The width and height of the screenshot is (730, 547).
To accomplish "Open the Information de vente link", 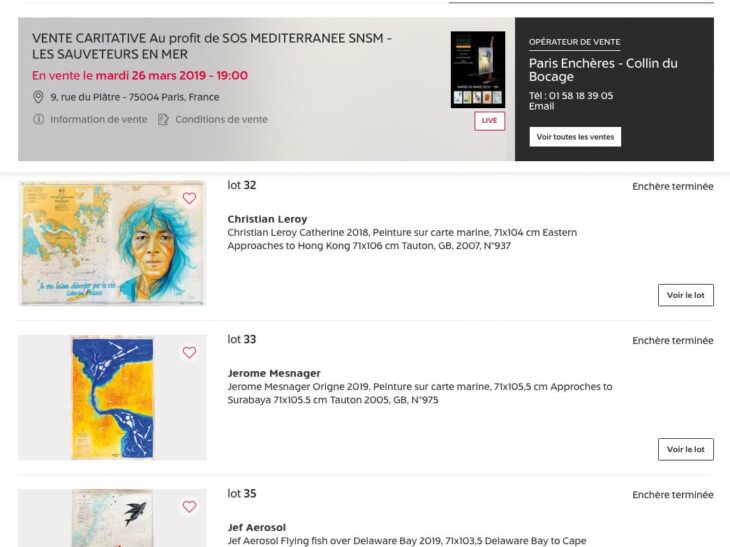I will point(99,119).
